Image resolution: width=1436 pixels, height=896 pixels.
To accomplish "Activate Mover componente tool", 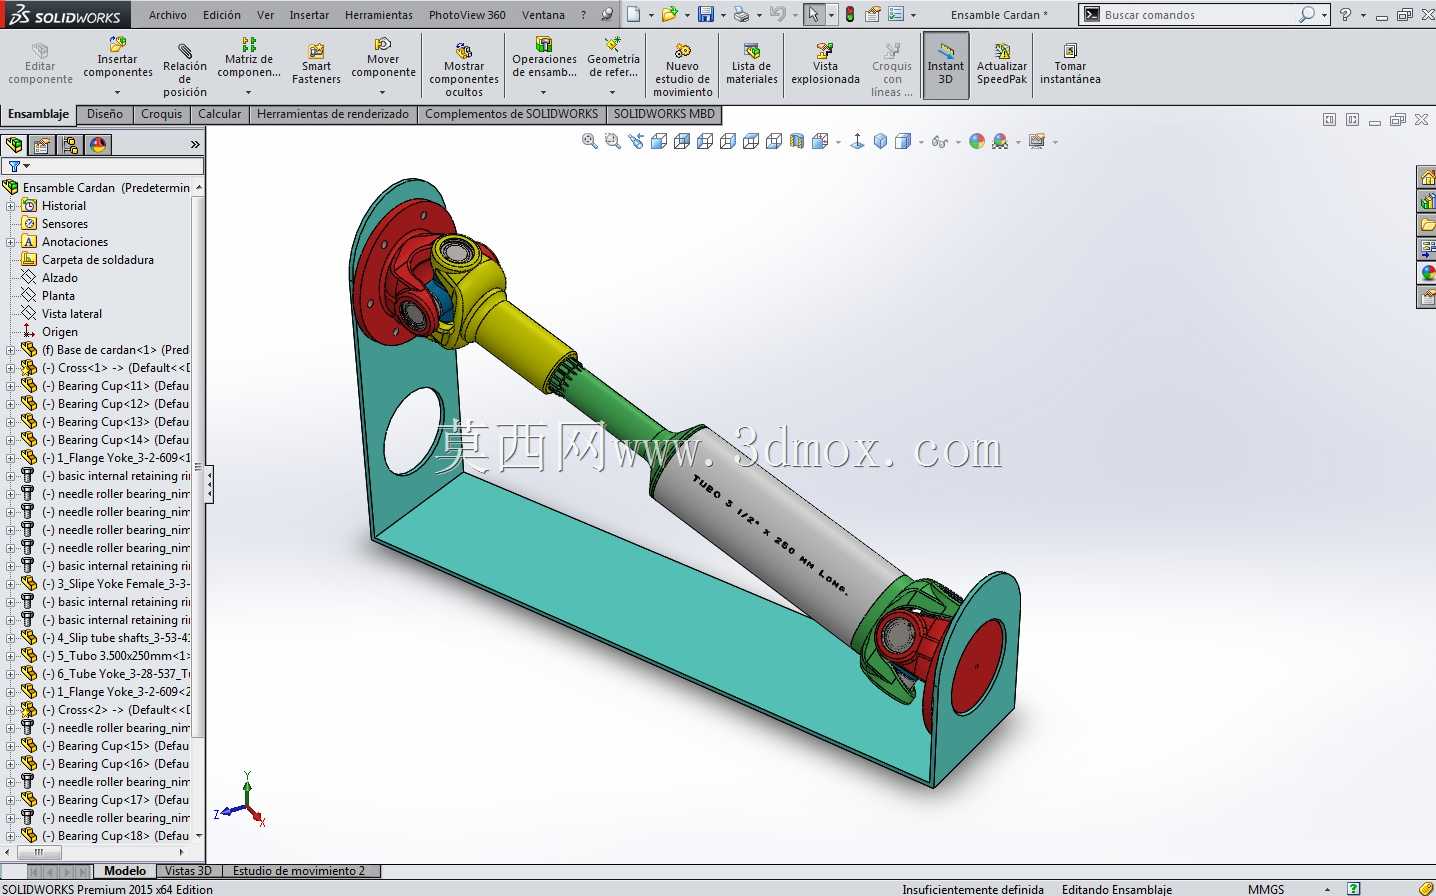I will (x=383, y=58).
